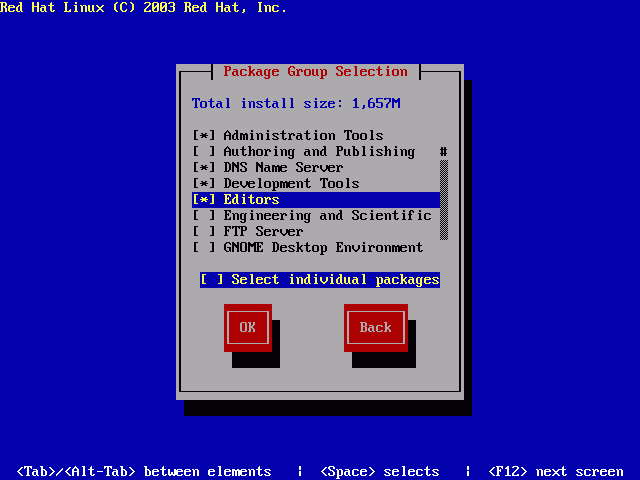Click the Red Hat Linux copyright header
Viewport: 640px width, 480px height.
143,7
